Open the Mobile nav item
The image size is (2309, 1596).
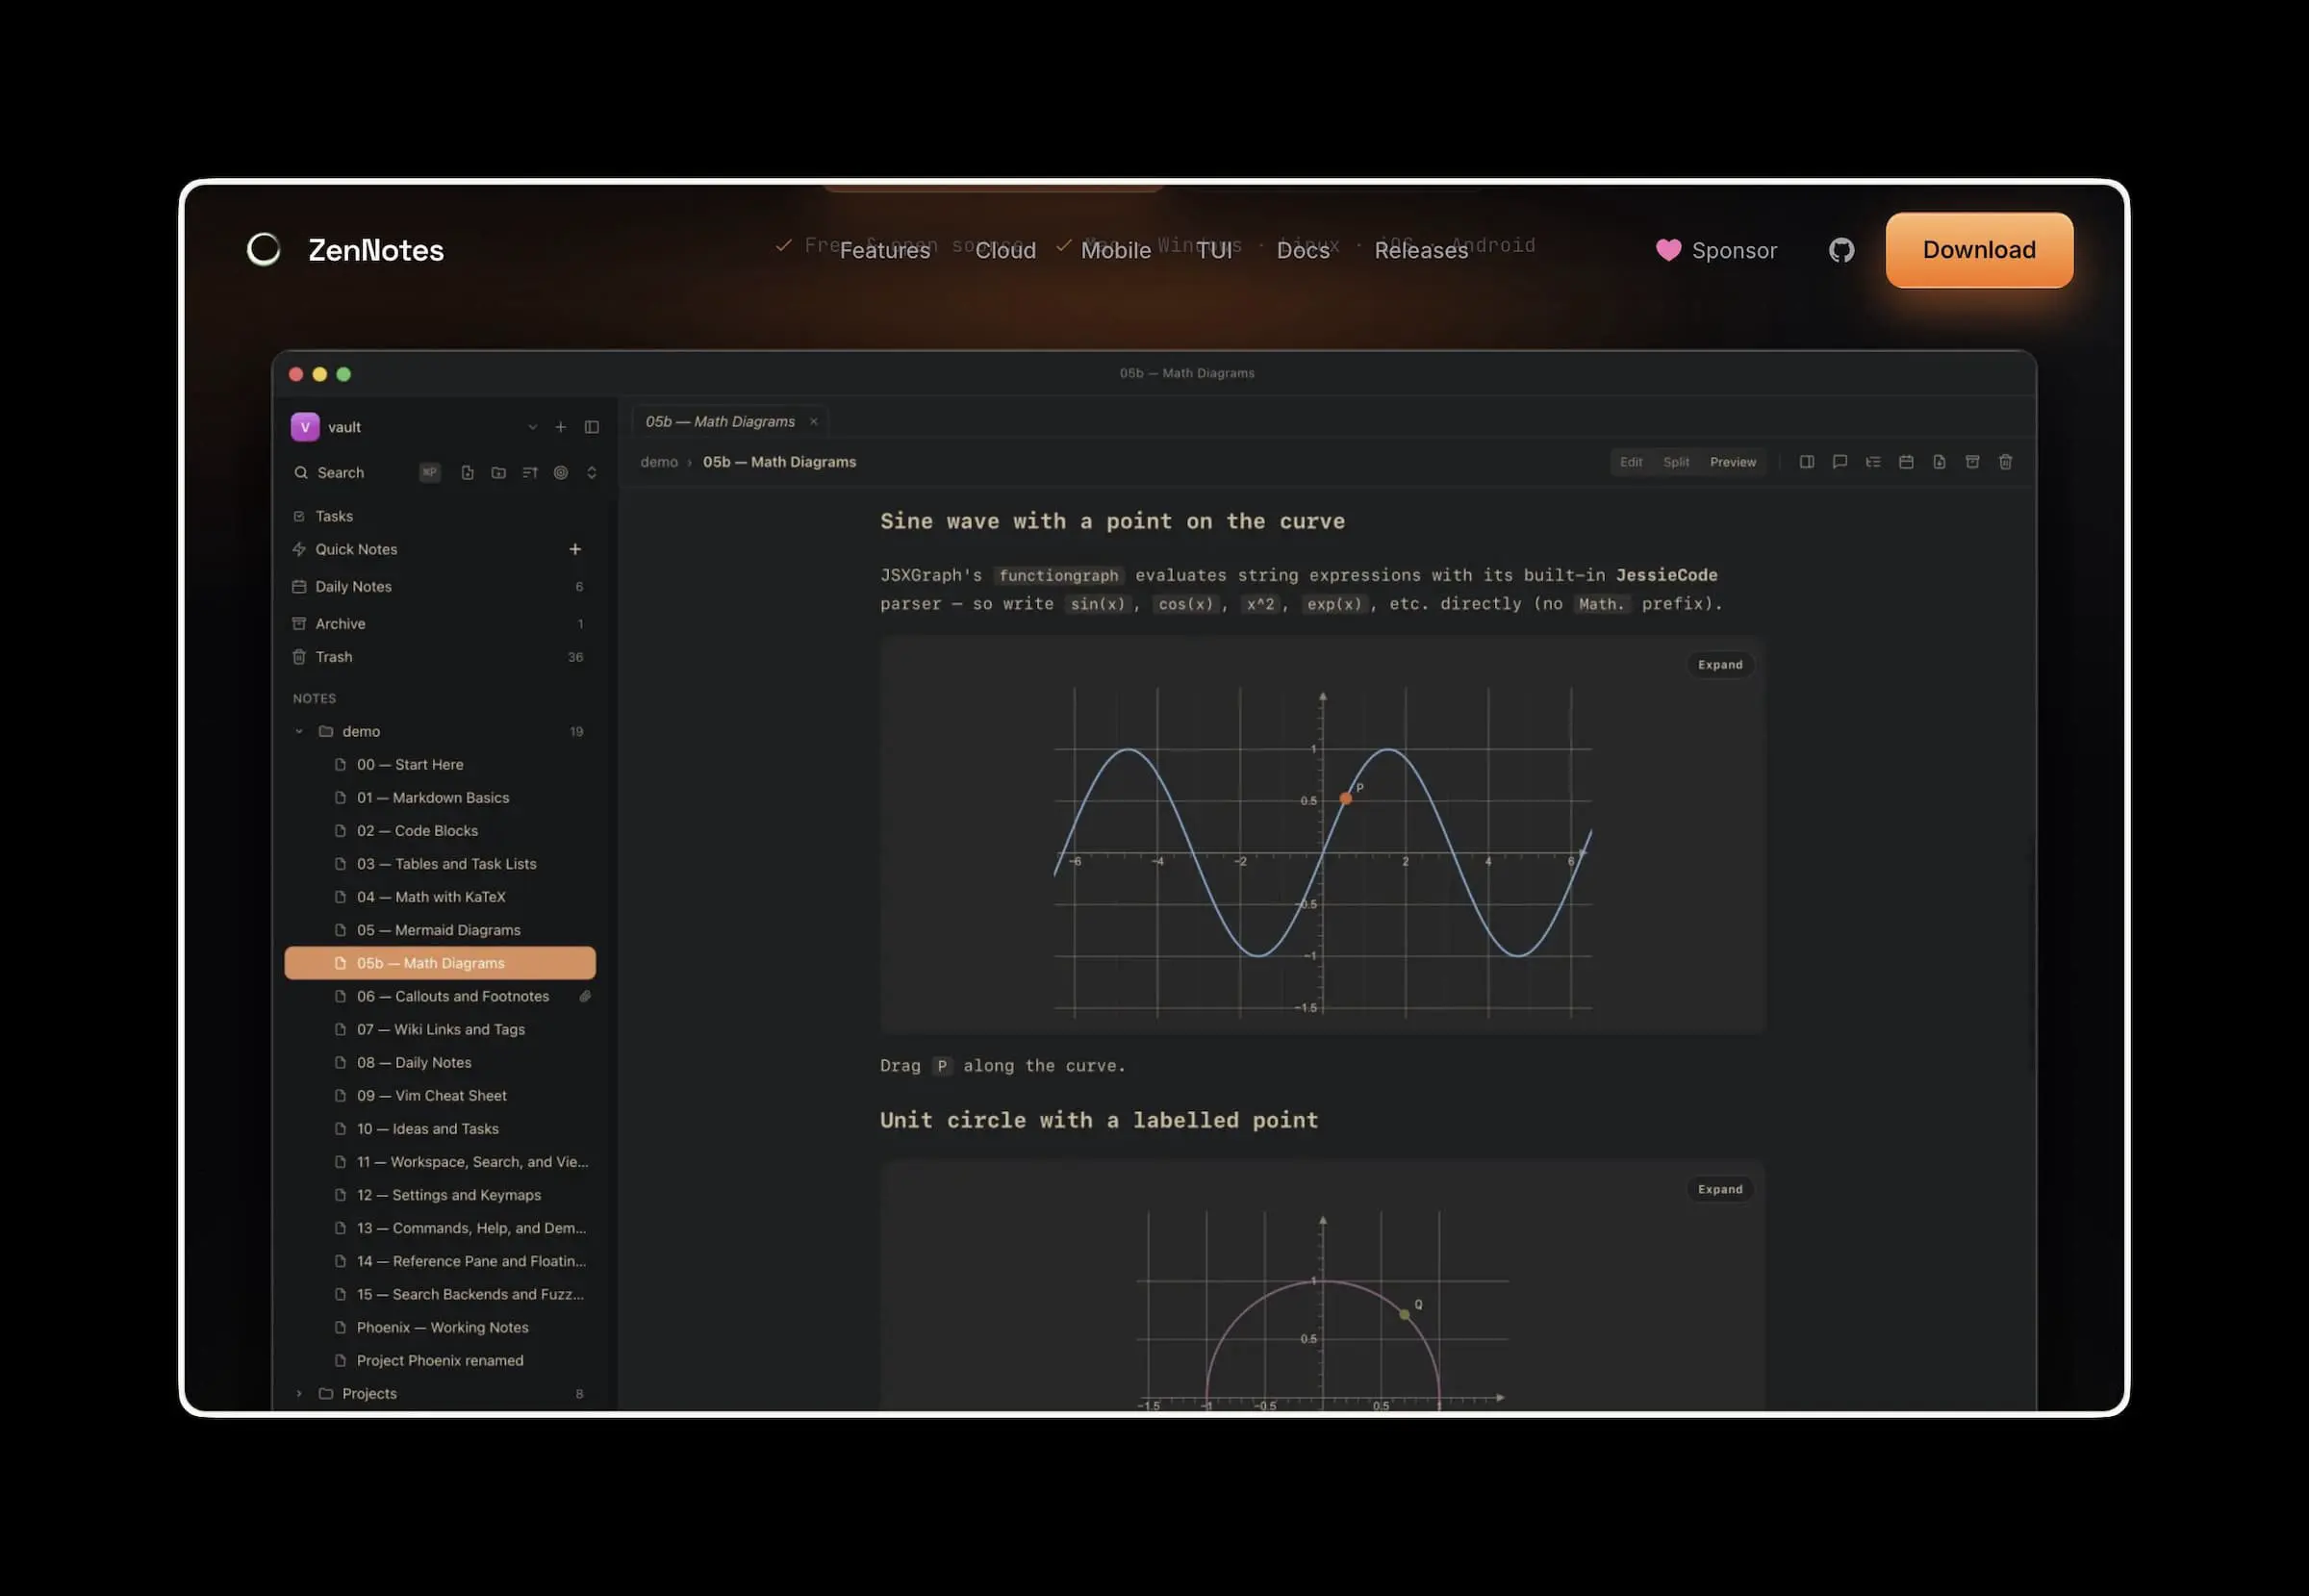click(x=1116, y=250)
